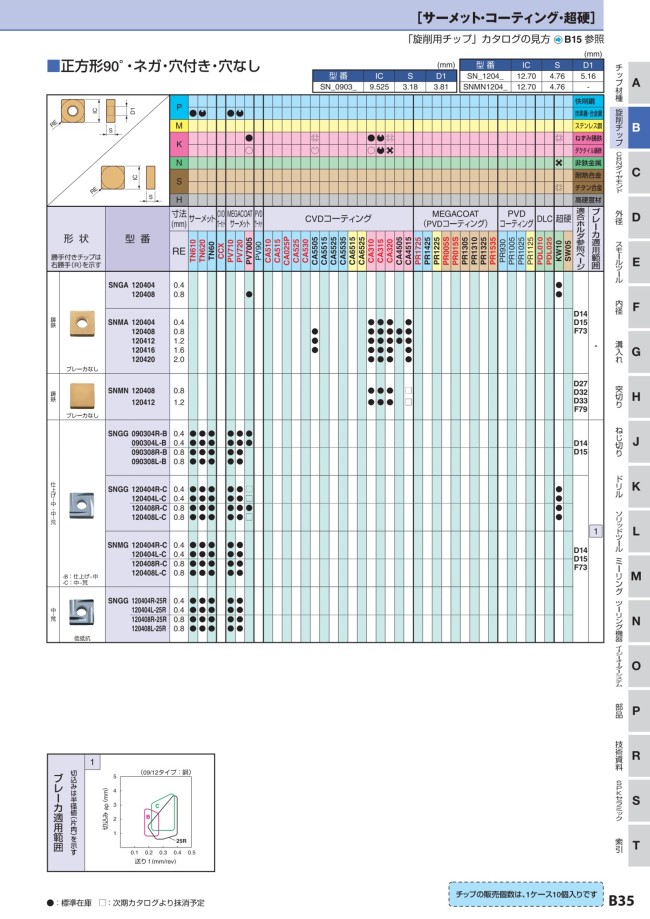Click the CVDコーティング column header
Image resolution: width=650 pixels, height=919 pixels.
[338, 218]
